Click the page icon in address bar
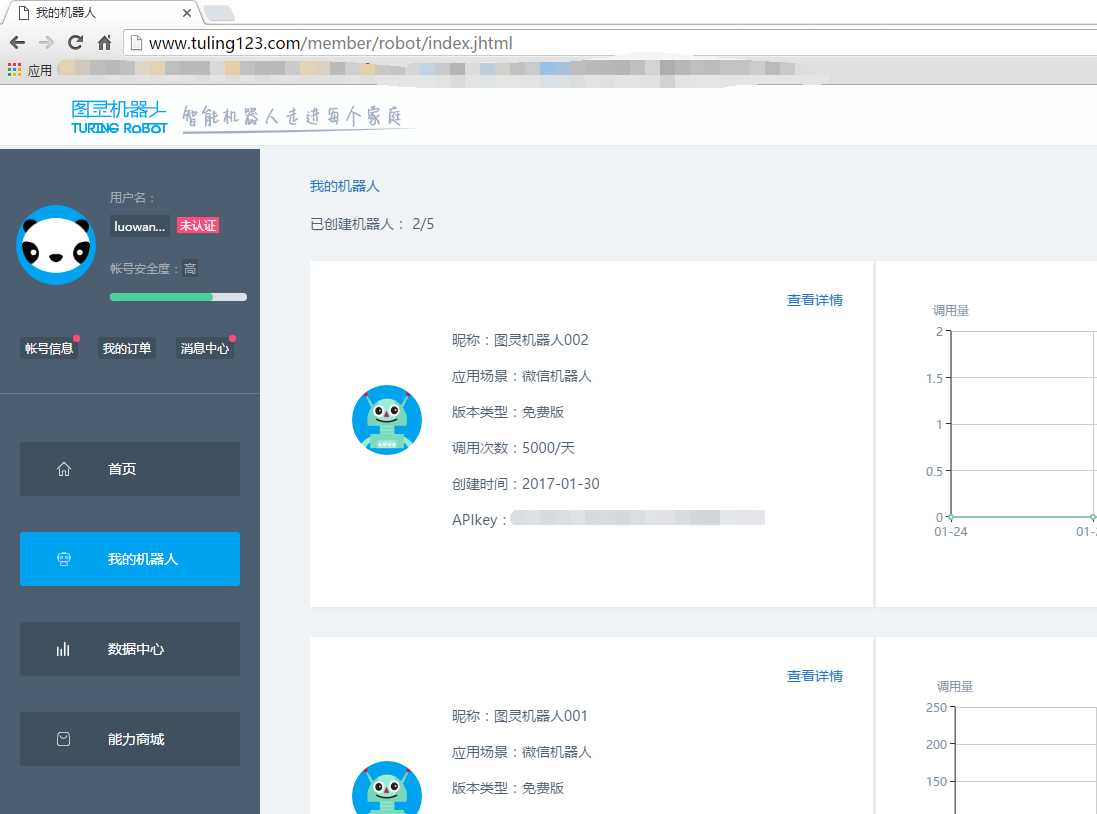Viewport: 1097px width, 814px height. pyautogui.click(x=136, y=43)
